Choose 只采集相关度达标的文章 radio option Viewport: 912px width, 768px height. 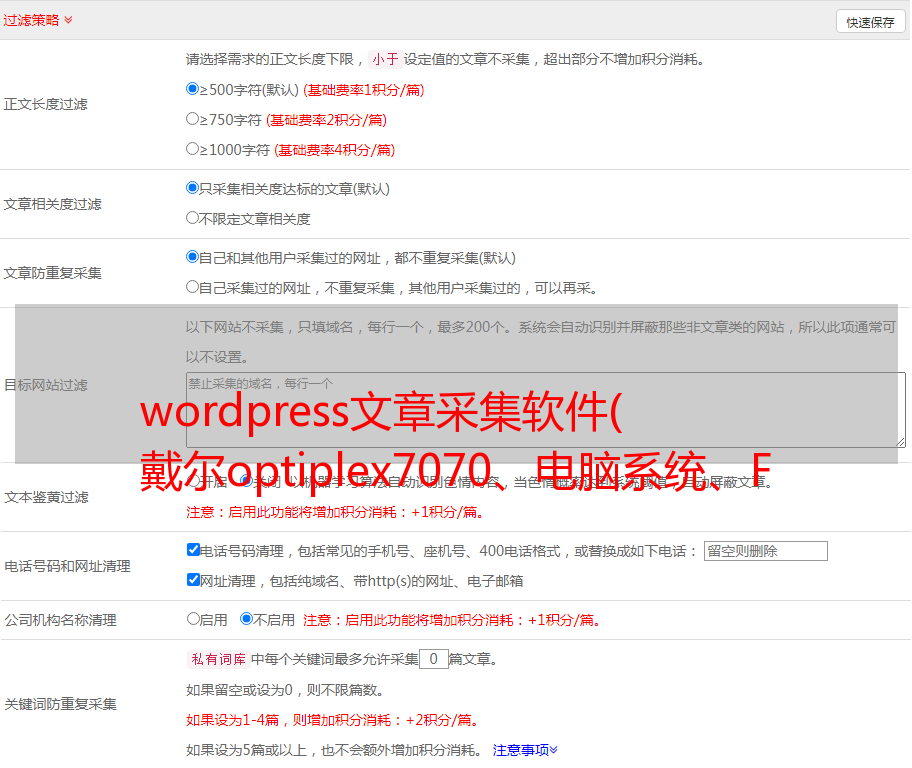coord(192,188)
